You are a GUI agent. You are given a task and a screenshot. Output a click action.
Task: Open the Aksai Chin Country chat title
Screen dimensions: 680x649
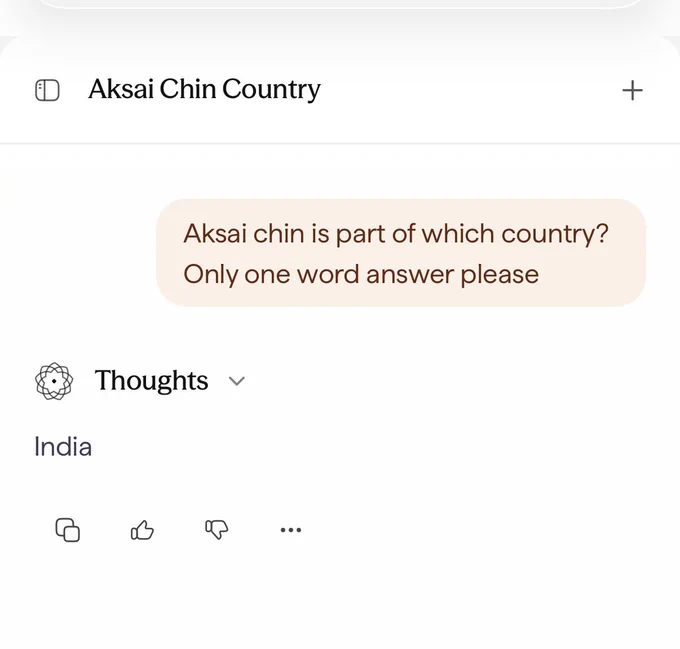click(x=204, y=89)
